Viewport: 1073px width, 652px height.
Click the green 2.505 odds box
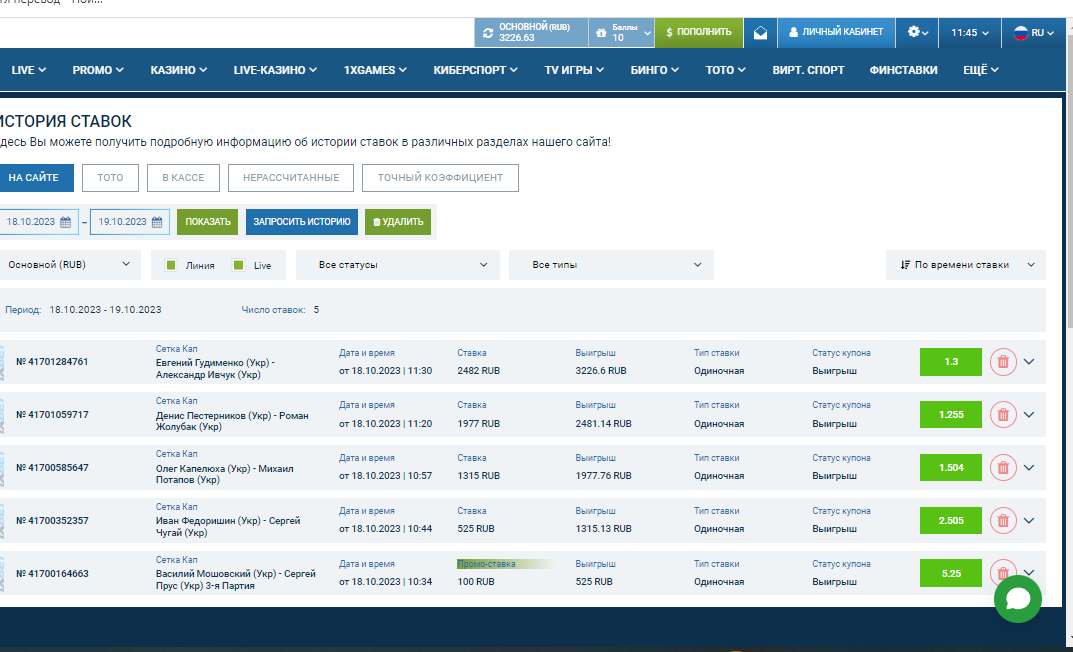[x=950, y=520]
